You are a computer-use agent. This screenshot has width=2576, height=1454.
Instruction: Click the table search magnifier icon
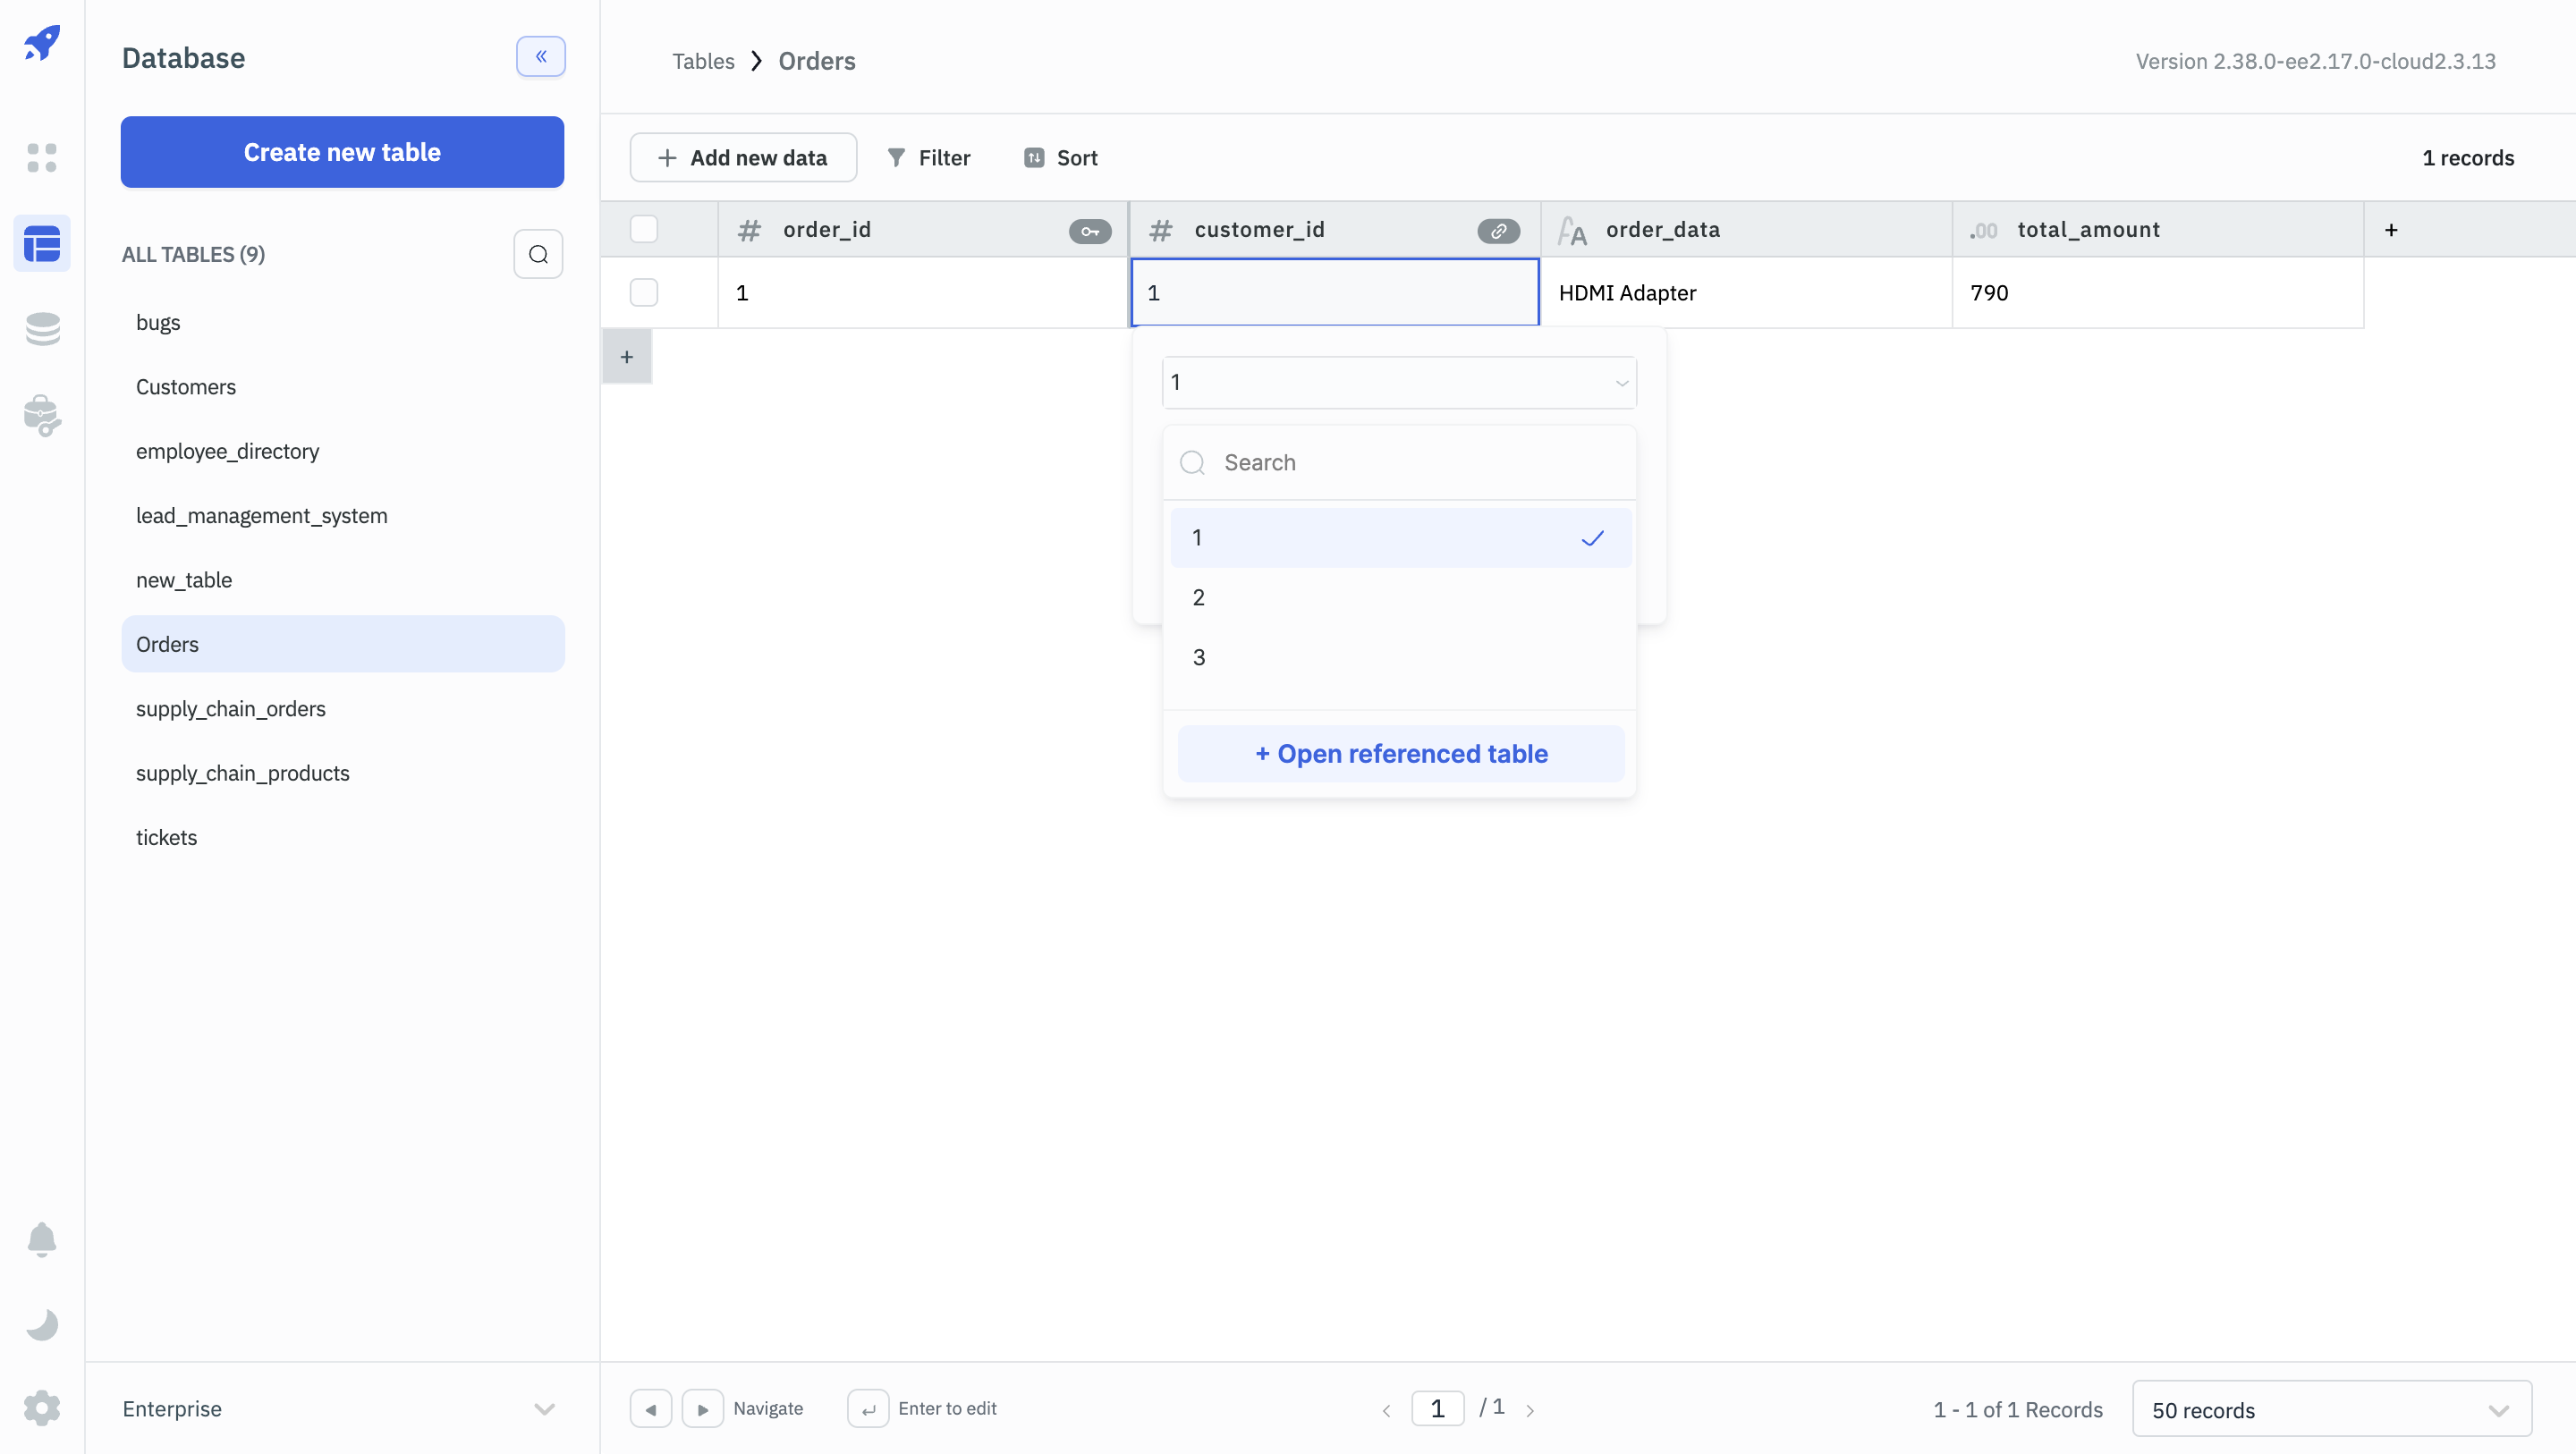[538, 254]
